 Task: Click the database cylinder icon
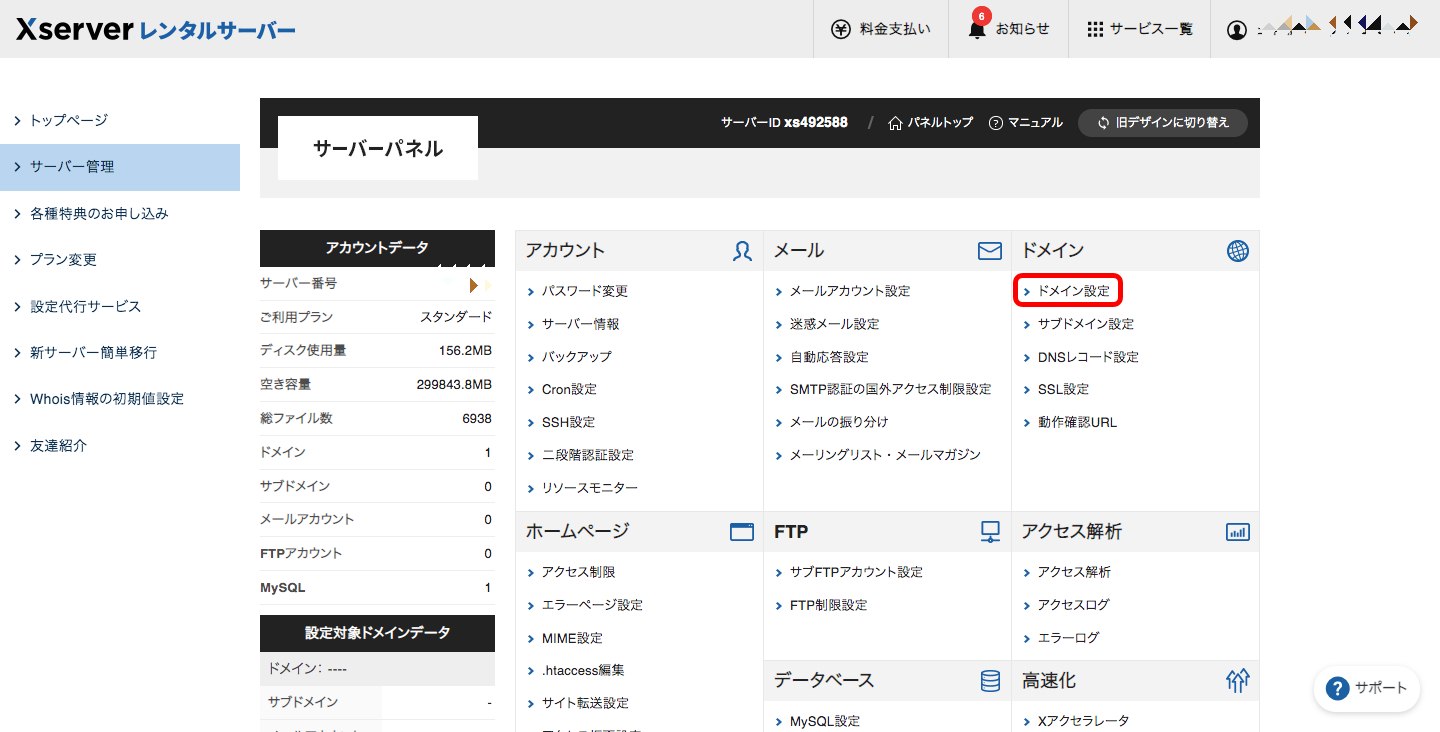coord(989,681)
